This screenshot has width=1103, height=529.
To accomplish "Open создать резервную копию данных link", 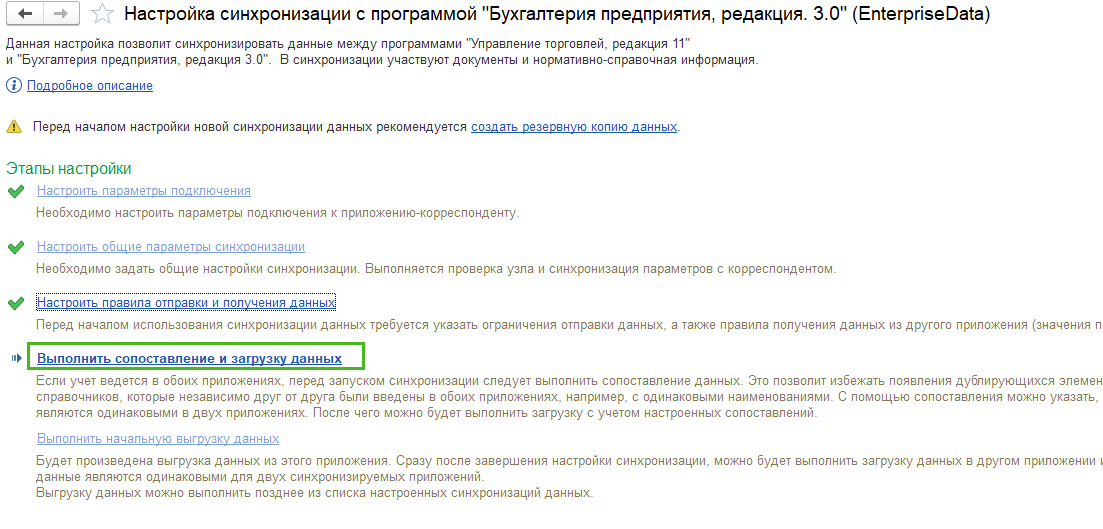I will click(x=574, y=127).
